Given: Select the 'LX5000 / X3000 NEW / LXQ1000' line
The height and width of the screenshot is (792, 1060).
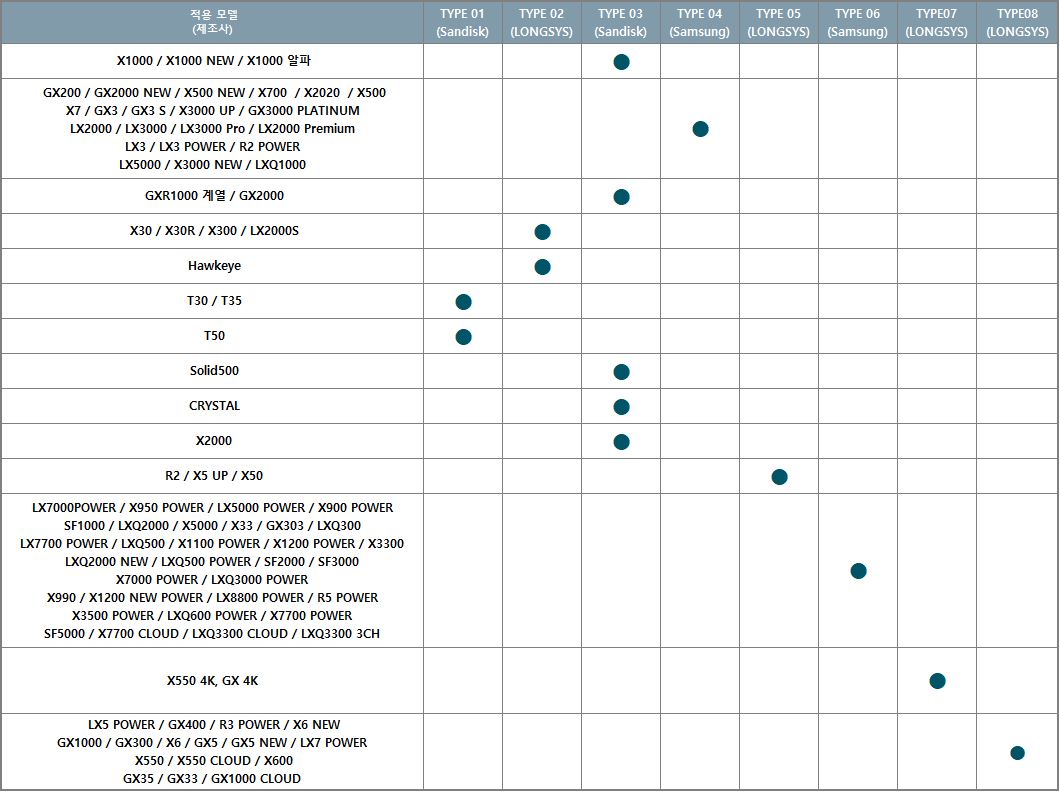Looking at the screenshot, I should pos(212,165).
